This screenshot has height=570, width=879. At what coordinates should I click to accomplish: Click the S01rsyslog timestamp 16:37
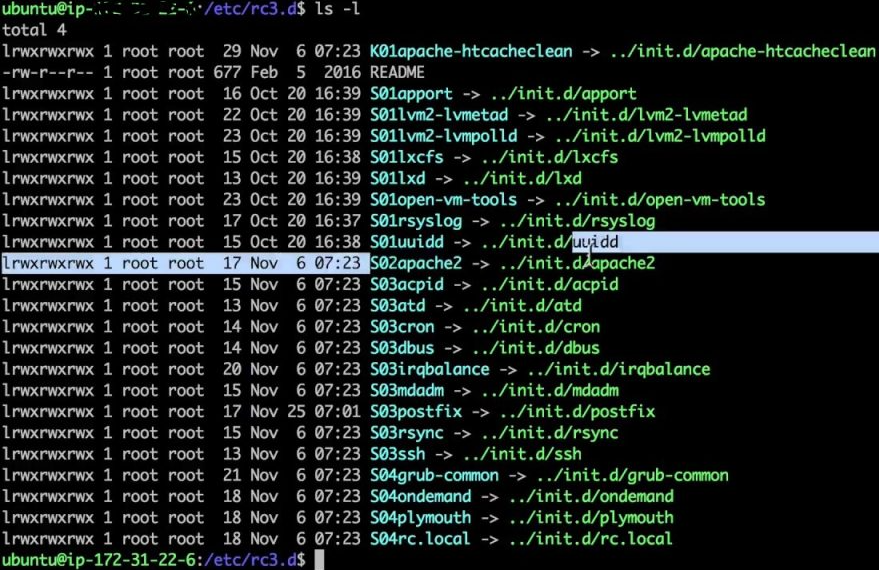pos(337,221)
